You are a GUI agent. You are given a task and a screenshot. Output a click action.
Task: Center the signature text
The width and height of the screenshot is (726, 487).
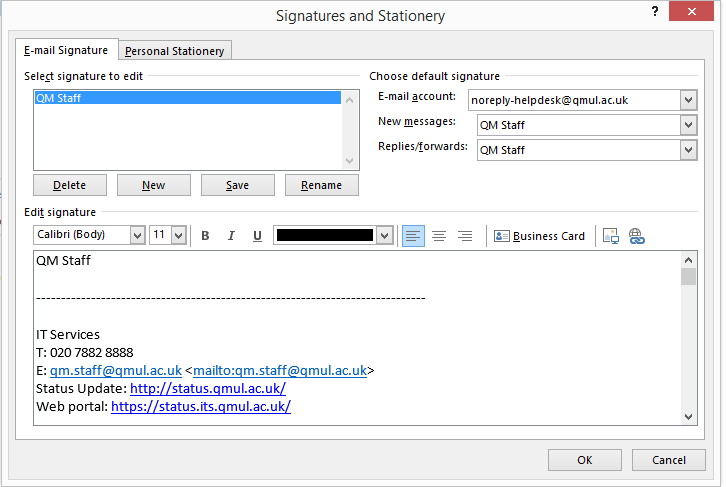coord(439,236)
